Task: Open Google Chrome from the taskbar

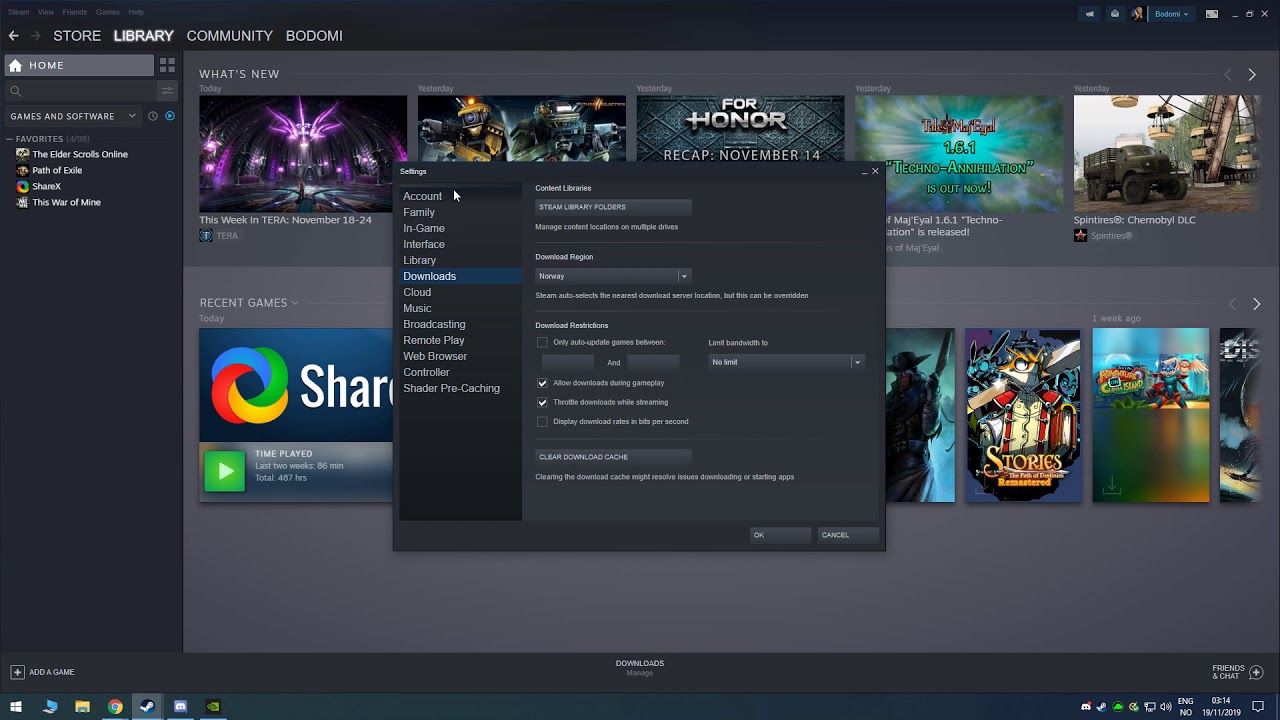Action: (x=115, y=707)
